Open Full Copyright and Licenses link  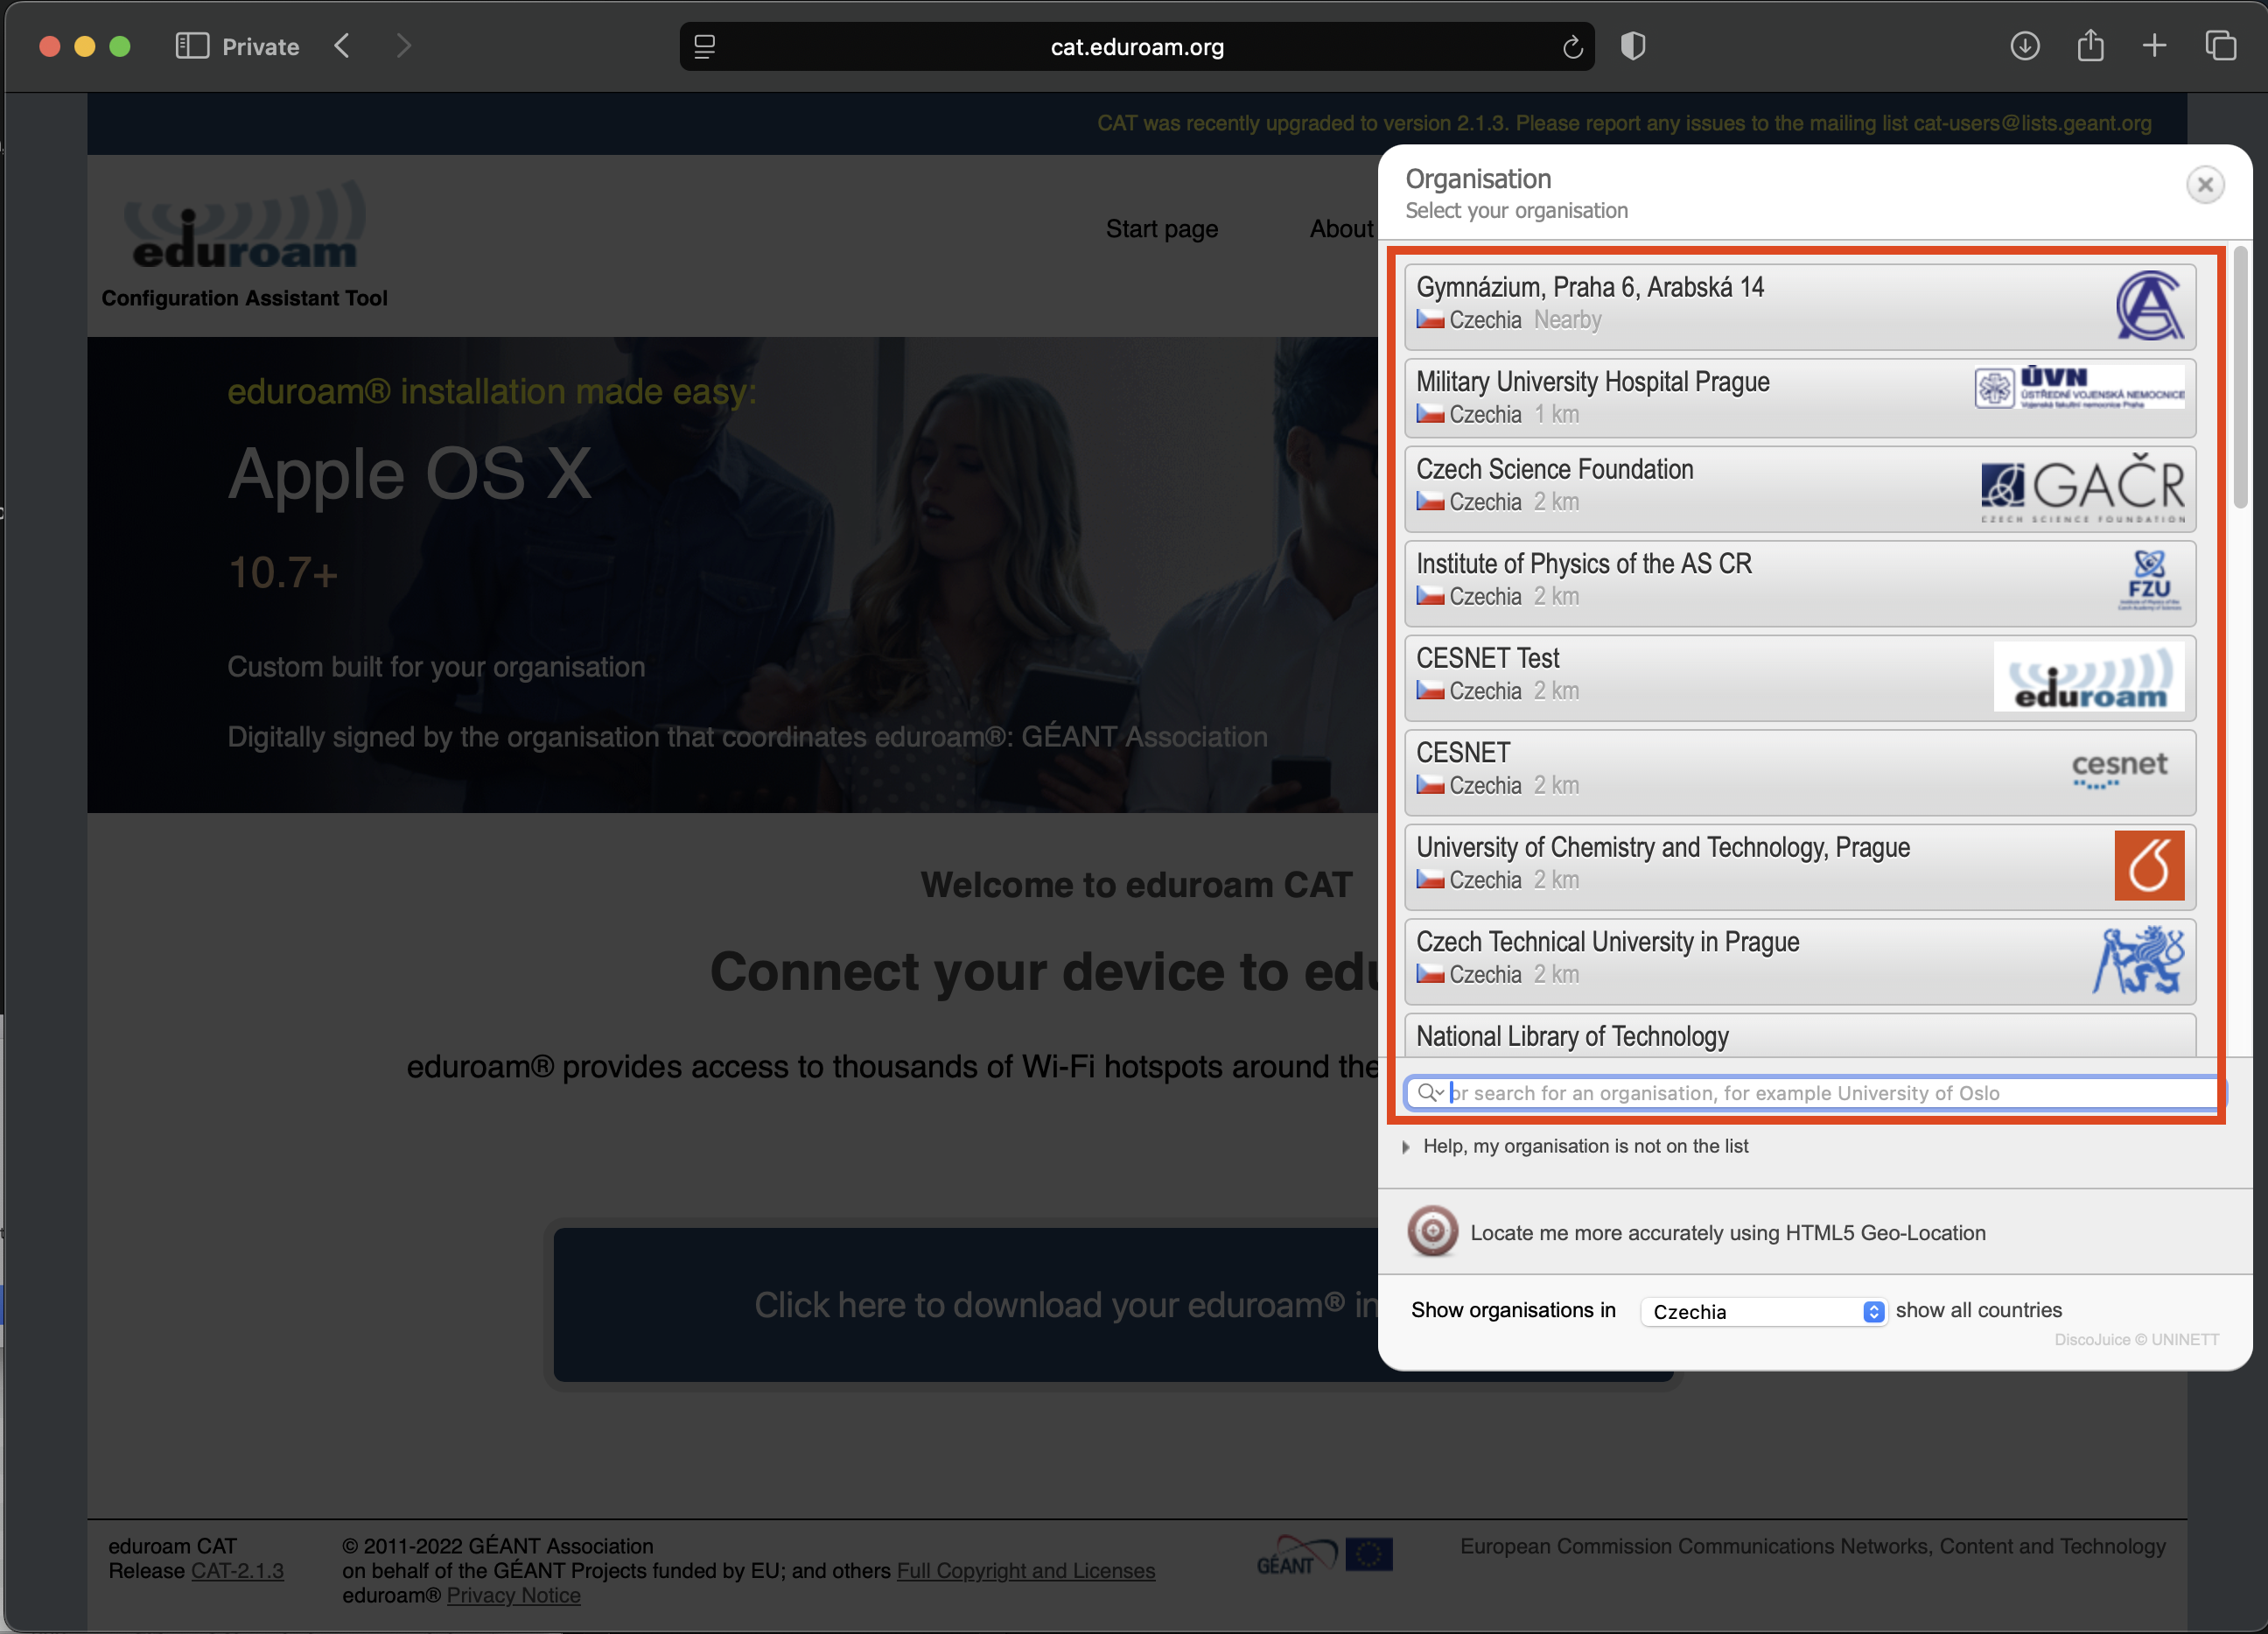[1025, 1571]
